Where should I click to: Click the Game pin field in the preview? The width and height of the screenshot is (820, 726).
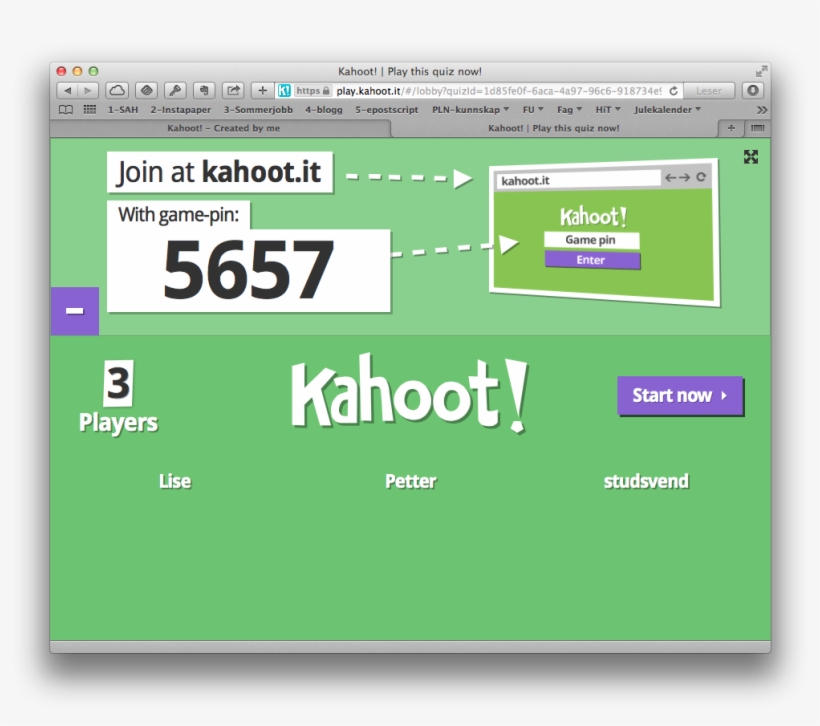(x=592, y=240)
